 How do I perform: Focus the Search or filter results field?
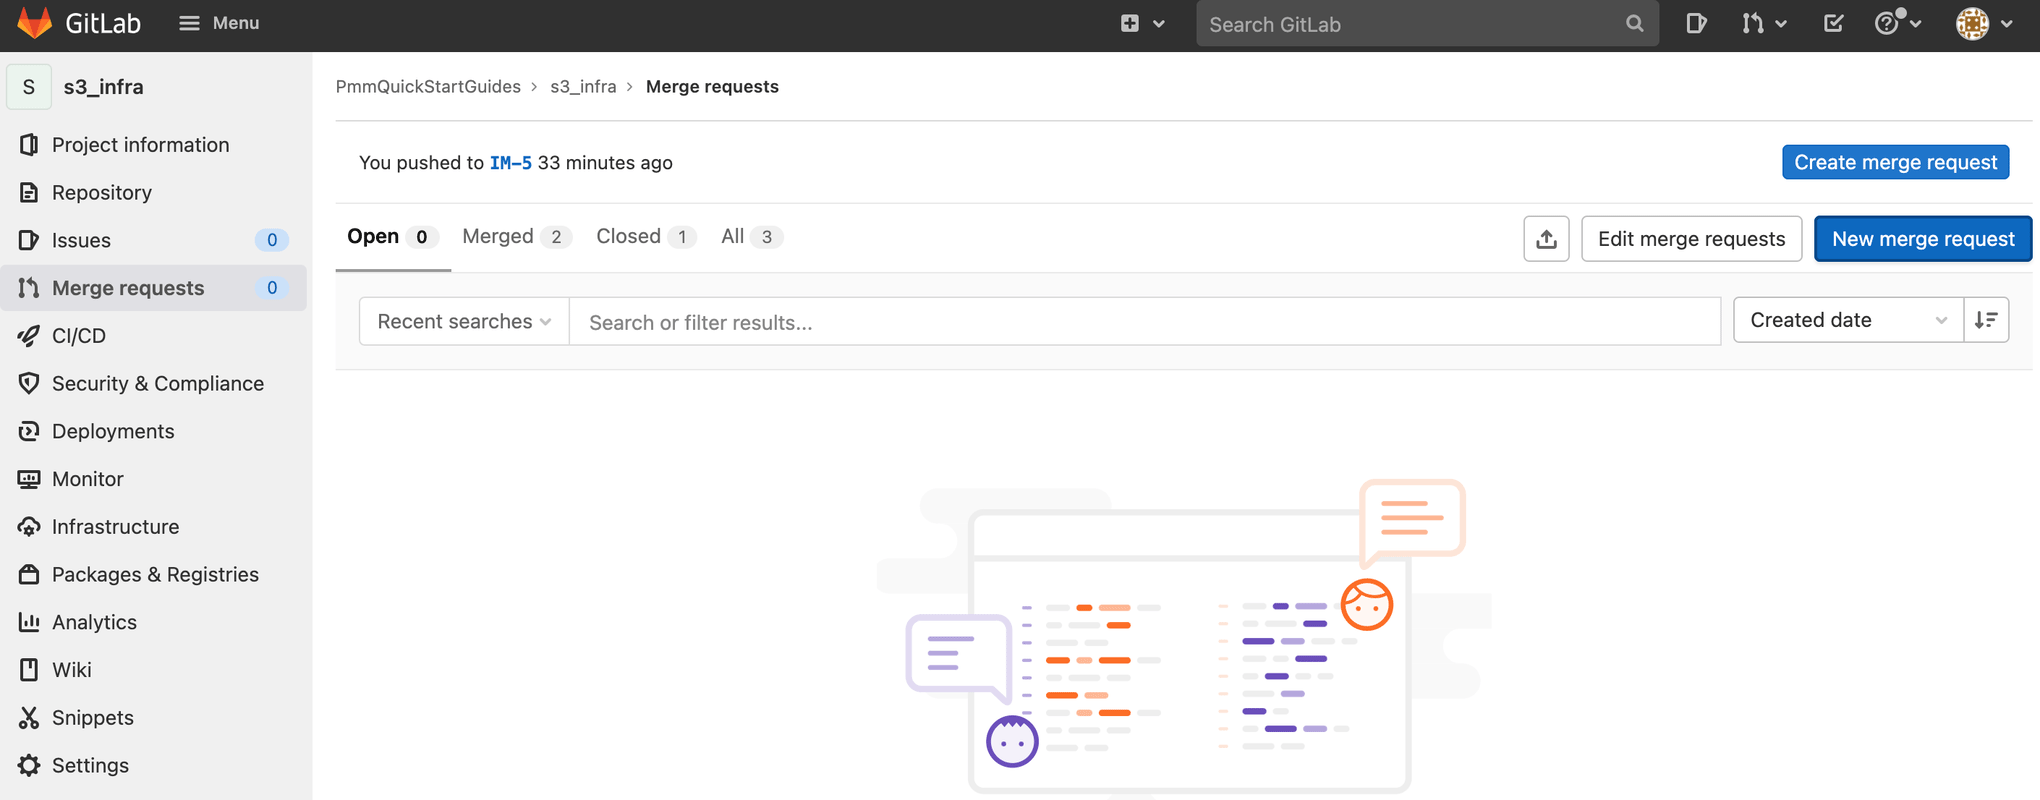click(x=1144, y=322)
